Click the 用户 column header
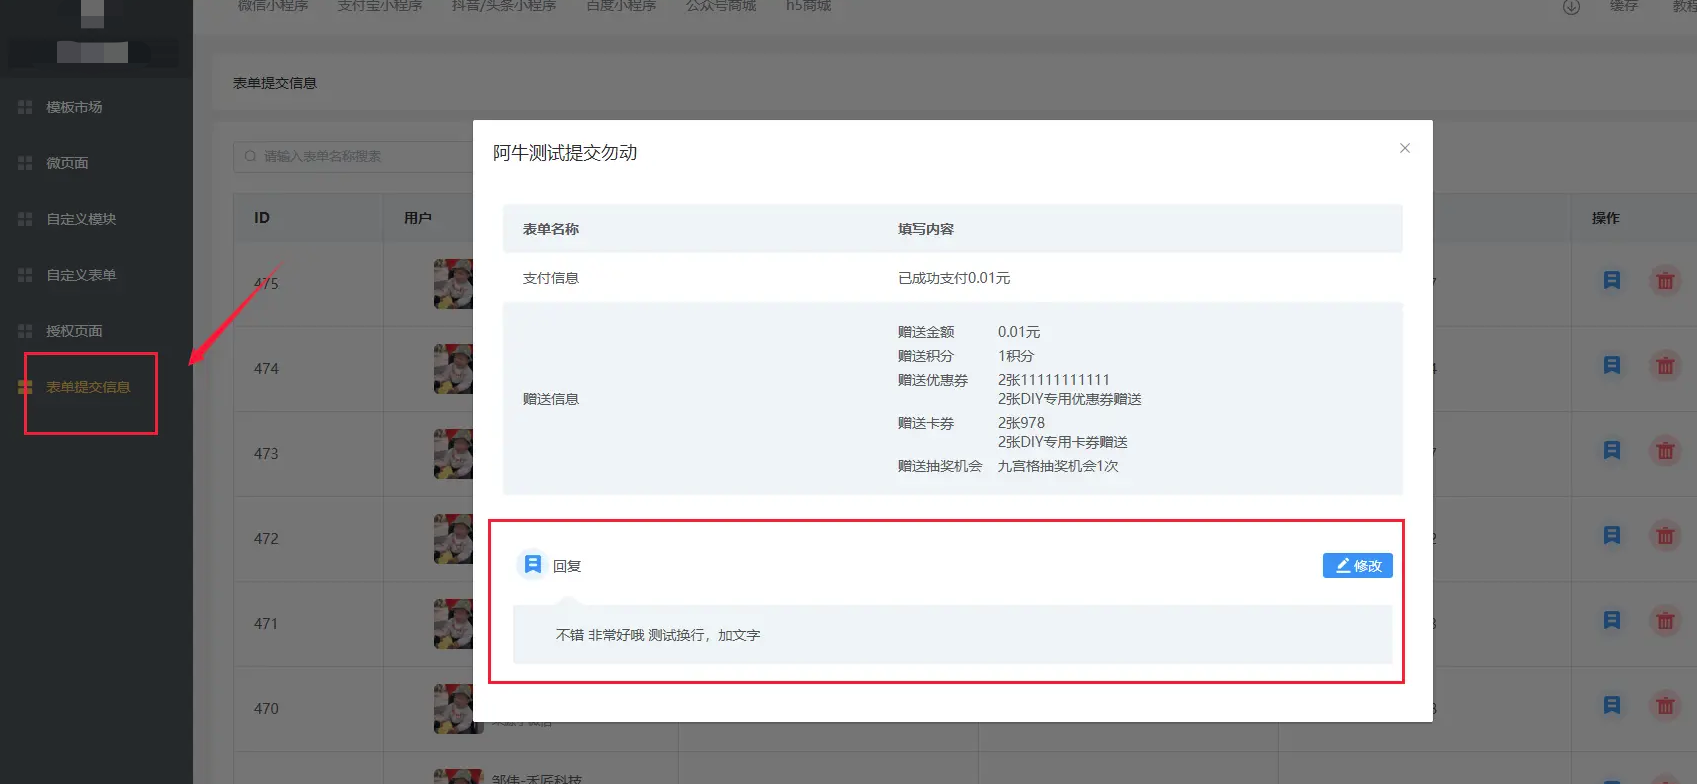1697x784 pixels. (418, 218)
